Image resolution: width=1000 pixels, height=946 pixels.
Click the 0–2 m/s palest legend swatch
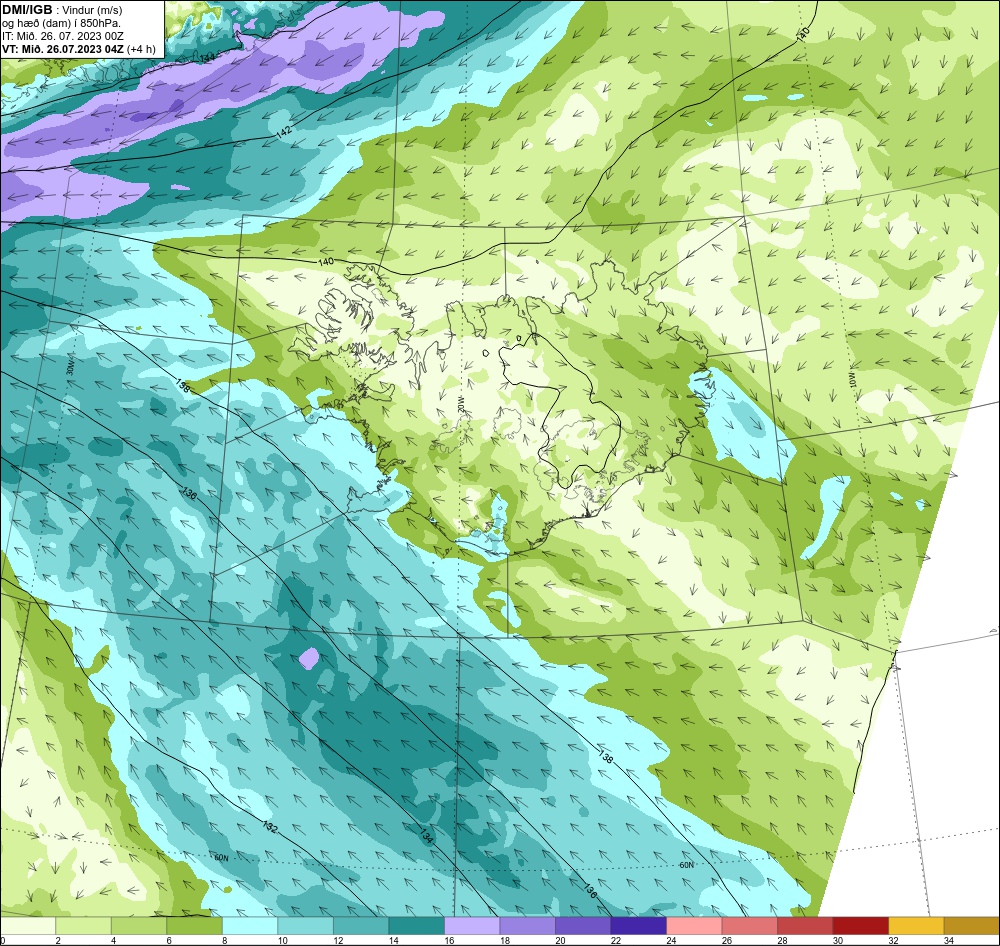coord(28,926)
